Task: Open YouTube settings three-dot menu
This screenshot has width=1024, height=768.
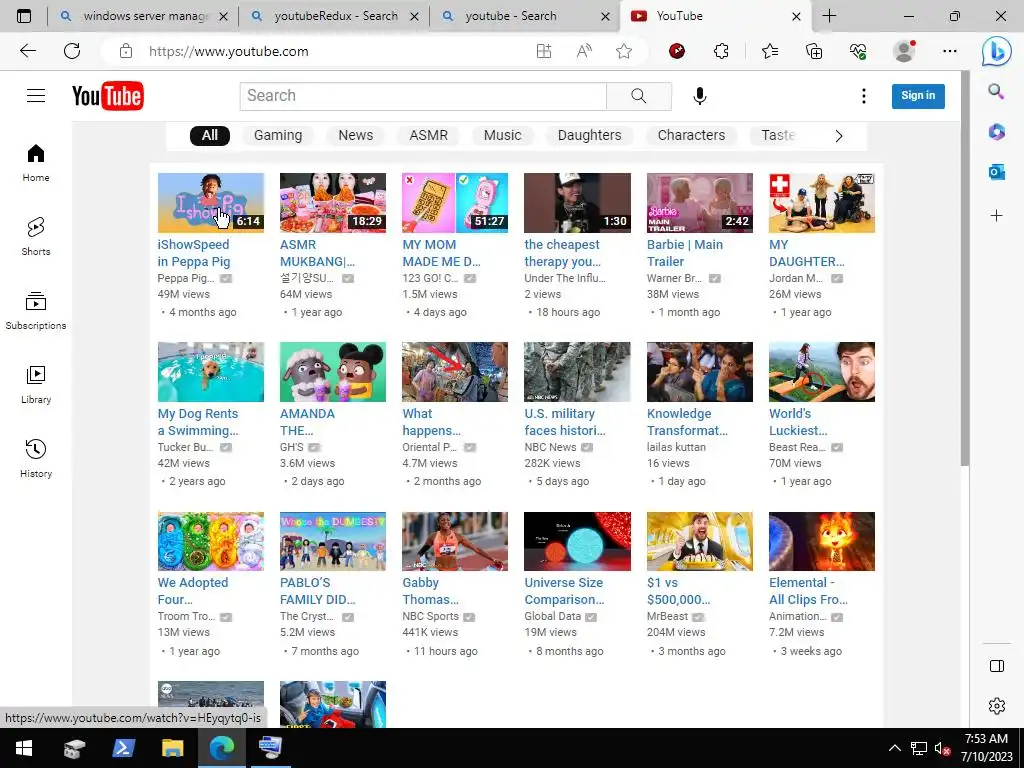Action: click(x=863, y=96)
